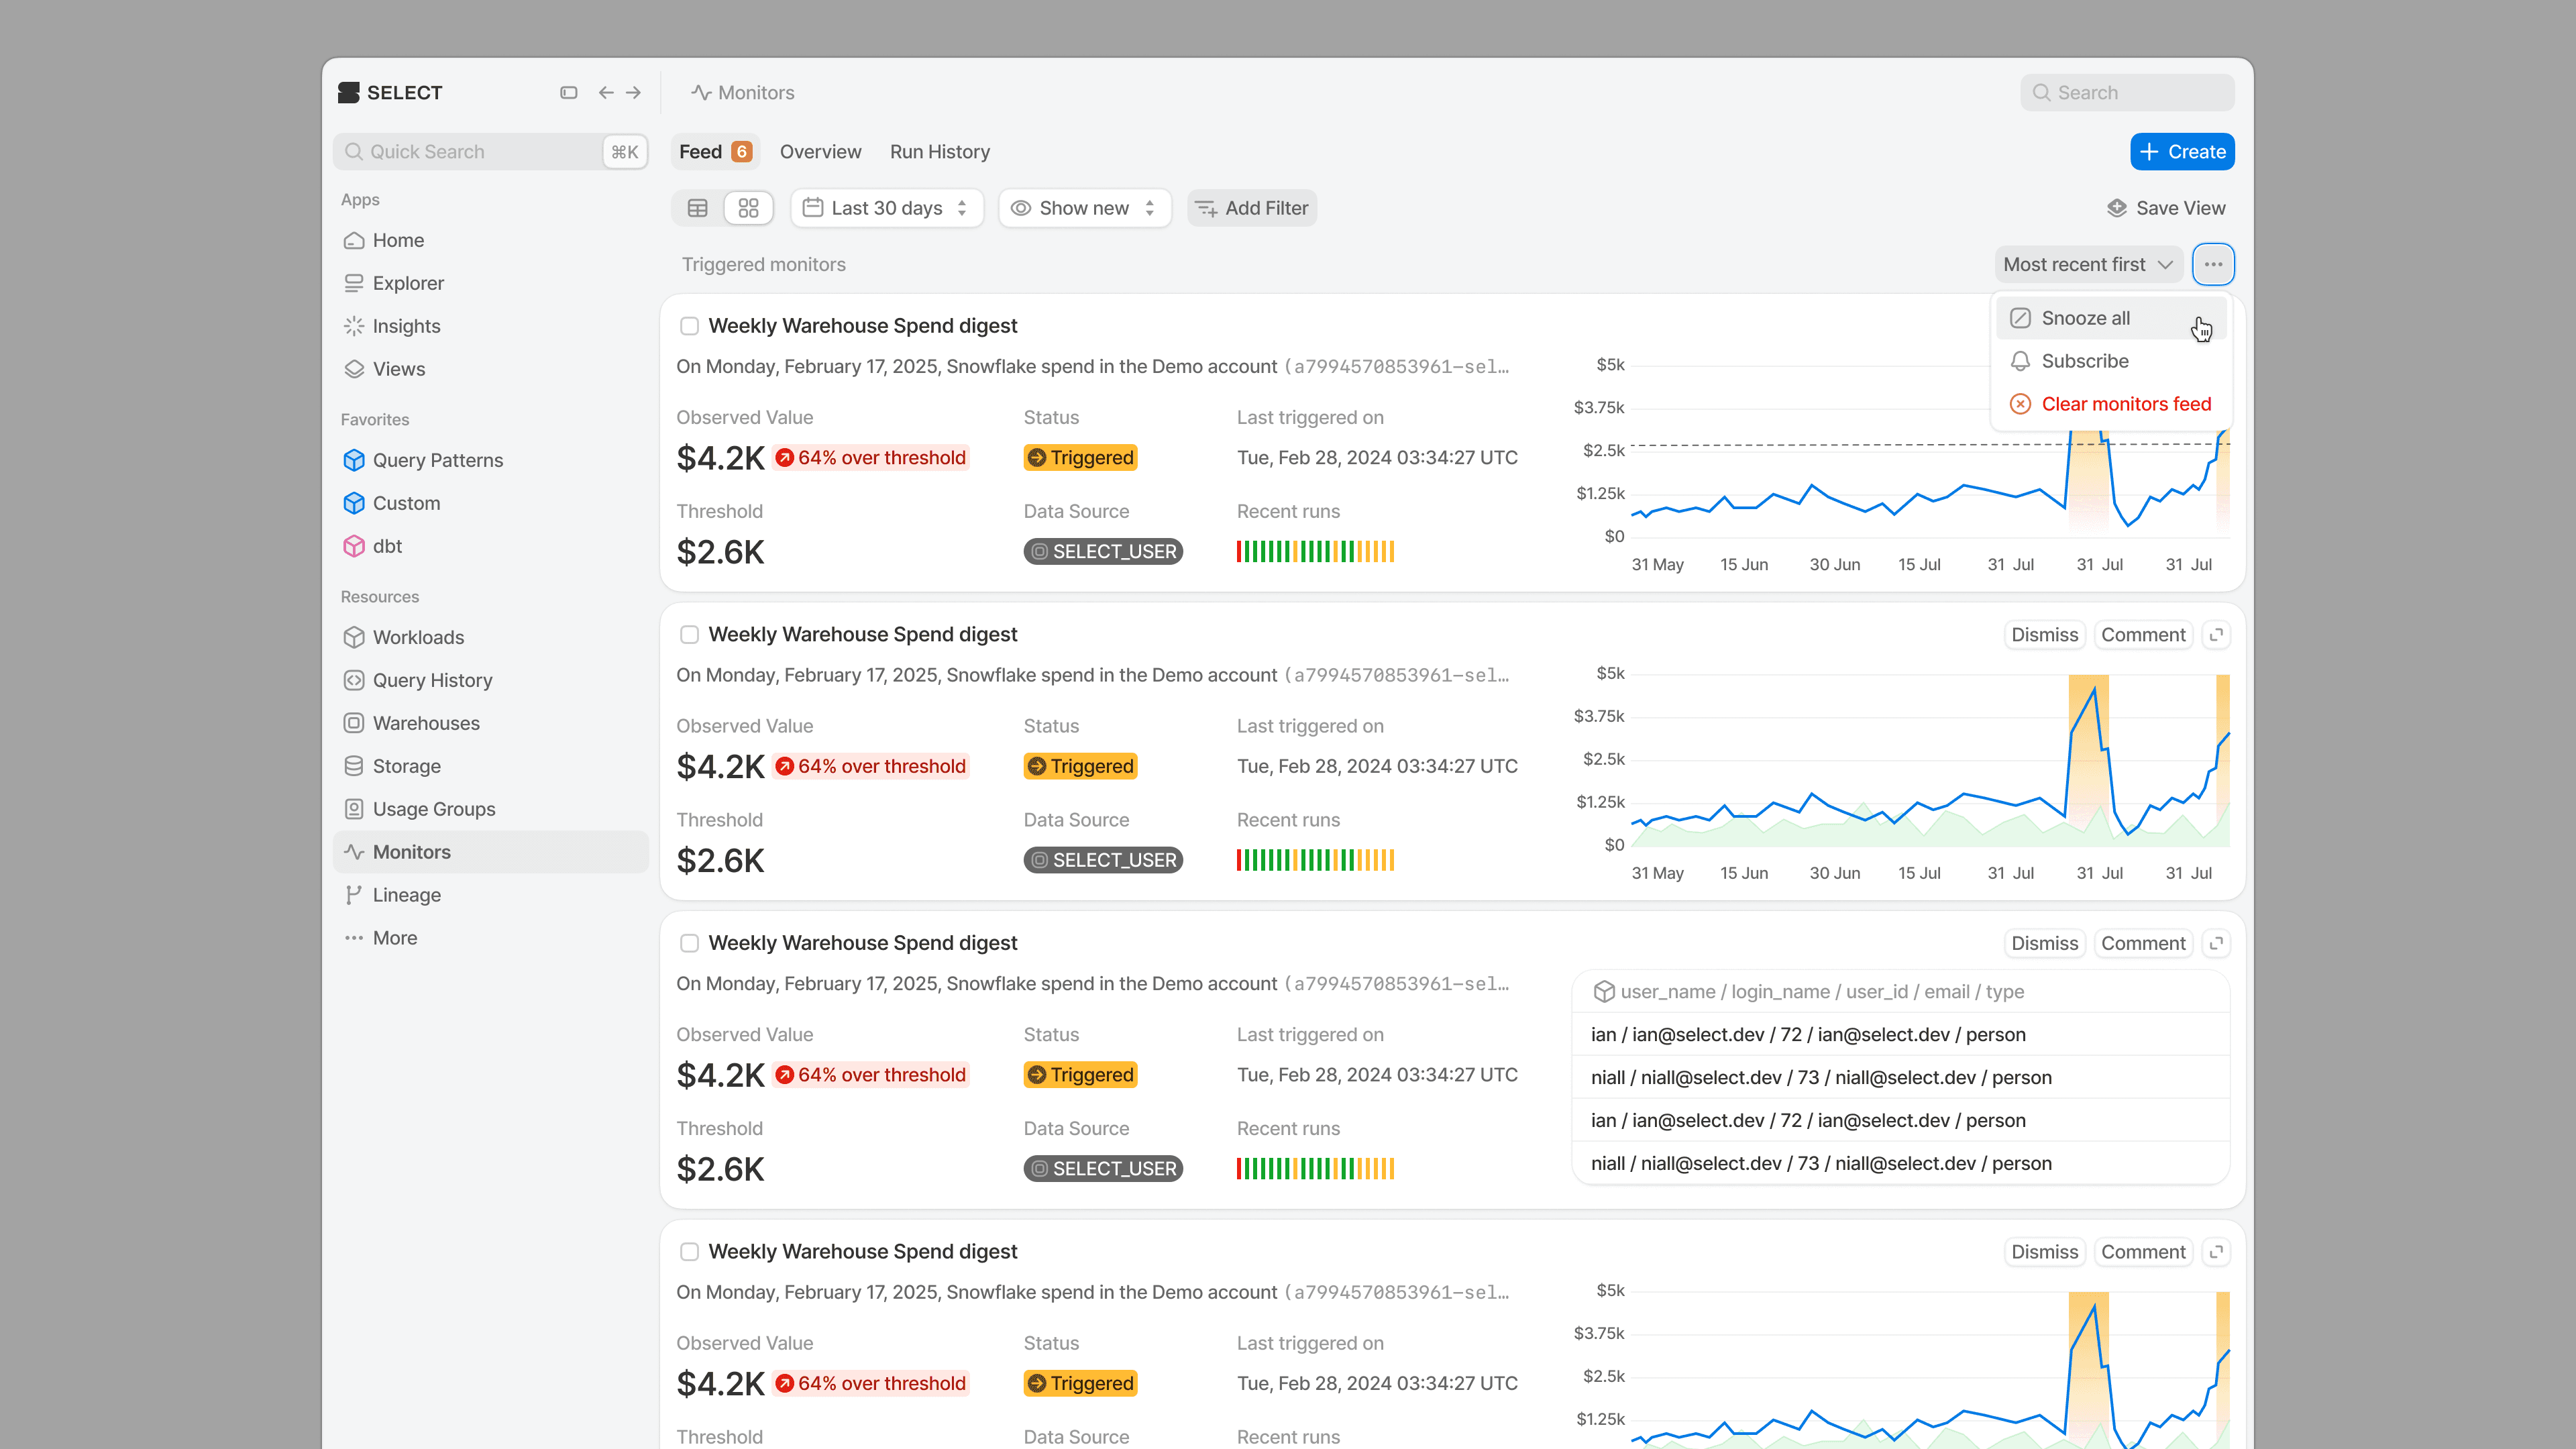The width and height of the screenshot is (2576, 1449).
Task: Select the second Weekly Warehouse Spend digest checkbox
Action: click(689, 635)
